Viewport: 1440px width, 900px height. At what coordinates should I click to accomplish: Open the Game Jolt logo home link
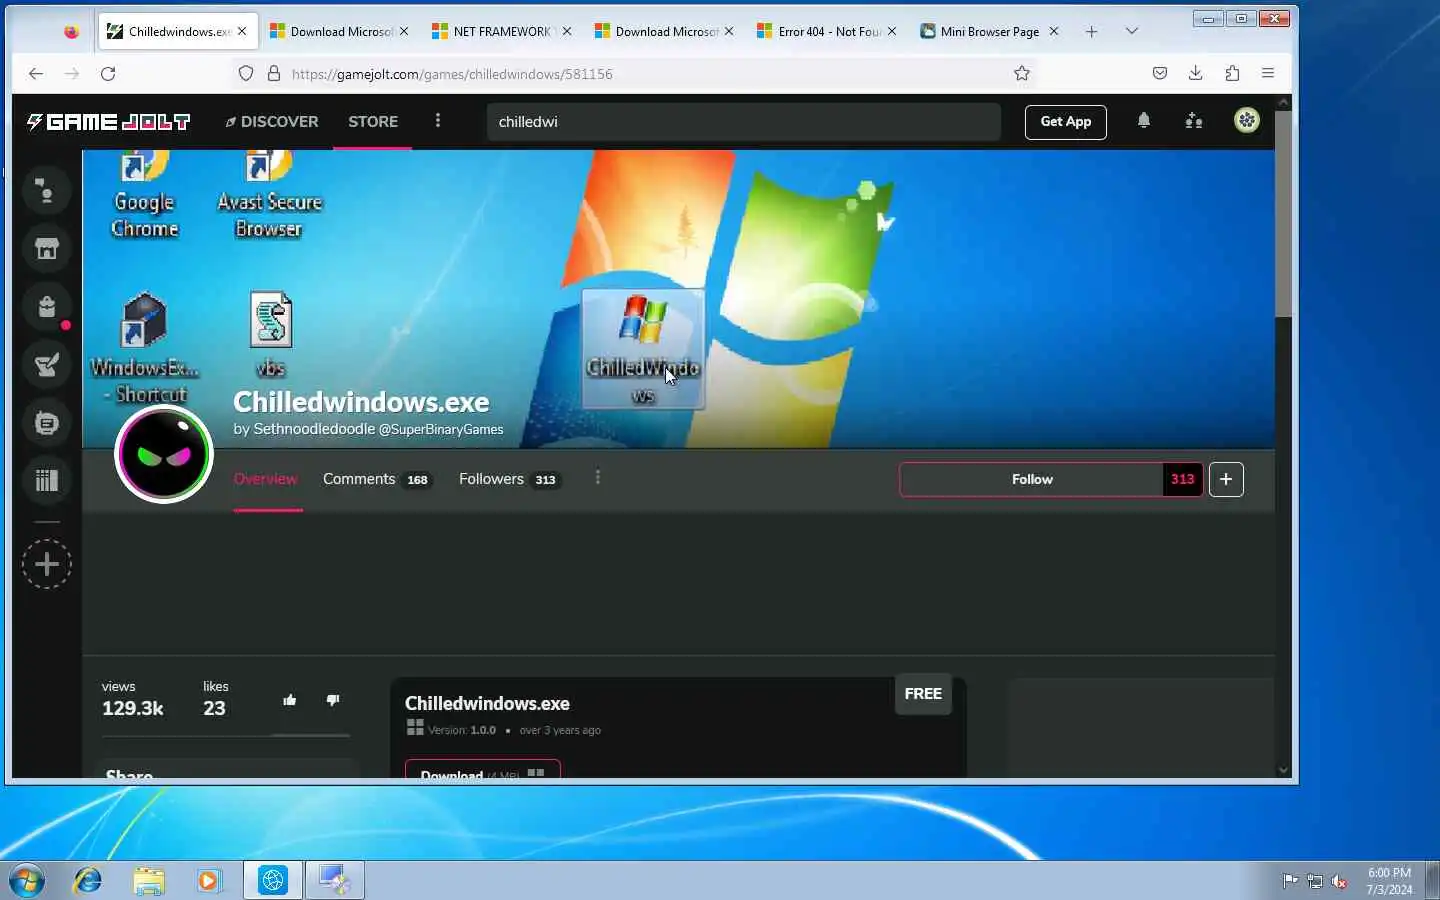pos(108,122)
